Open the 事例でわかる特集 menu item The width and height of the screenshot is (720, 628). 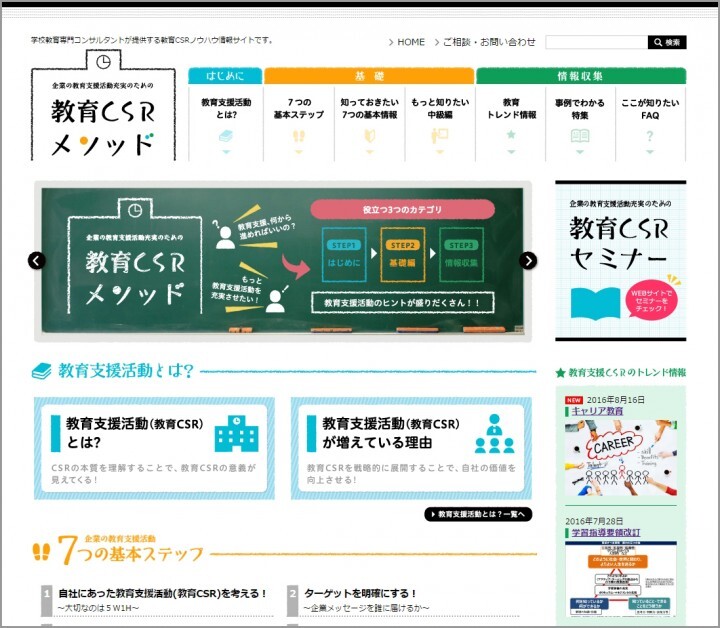tap(580, 124)
